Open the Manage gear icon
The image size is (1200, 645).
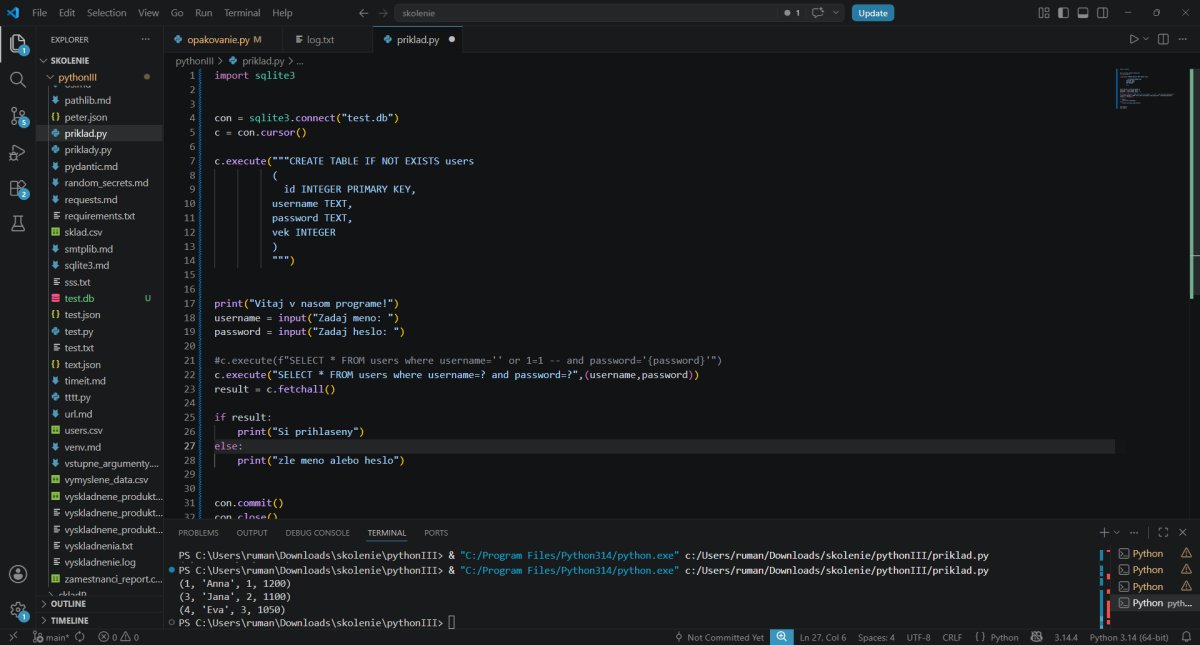tap(17, 609)
